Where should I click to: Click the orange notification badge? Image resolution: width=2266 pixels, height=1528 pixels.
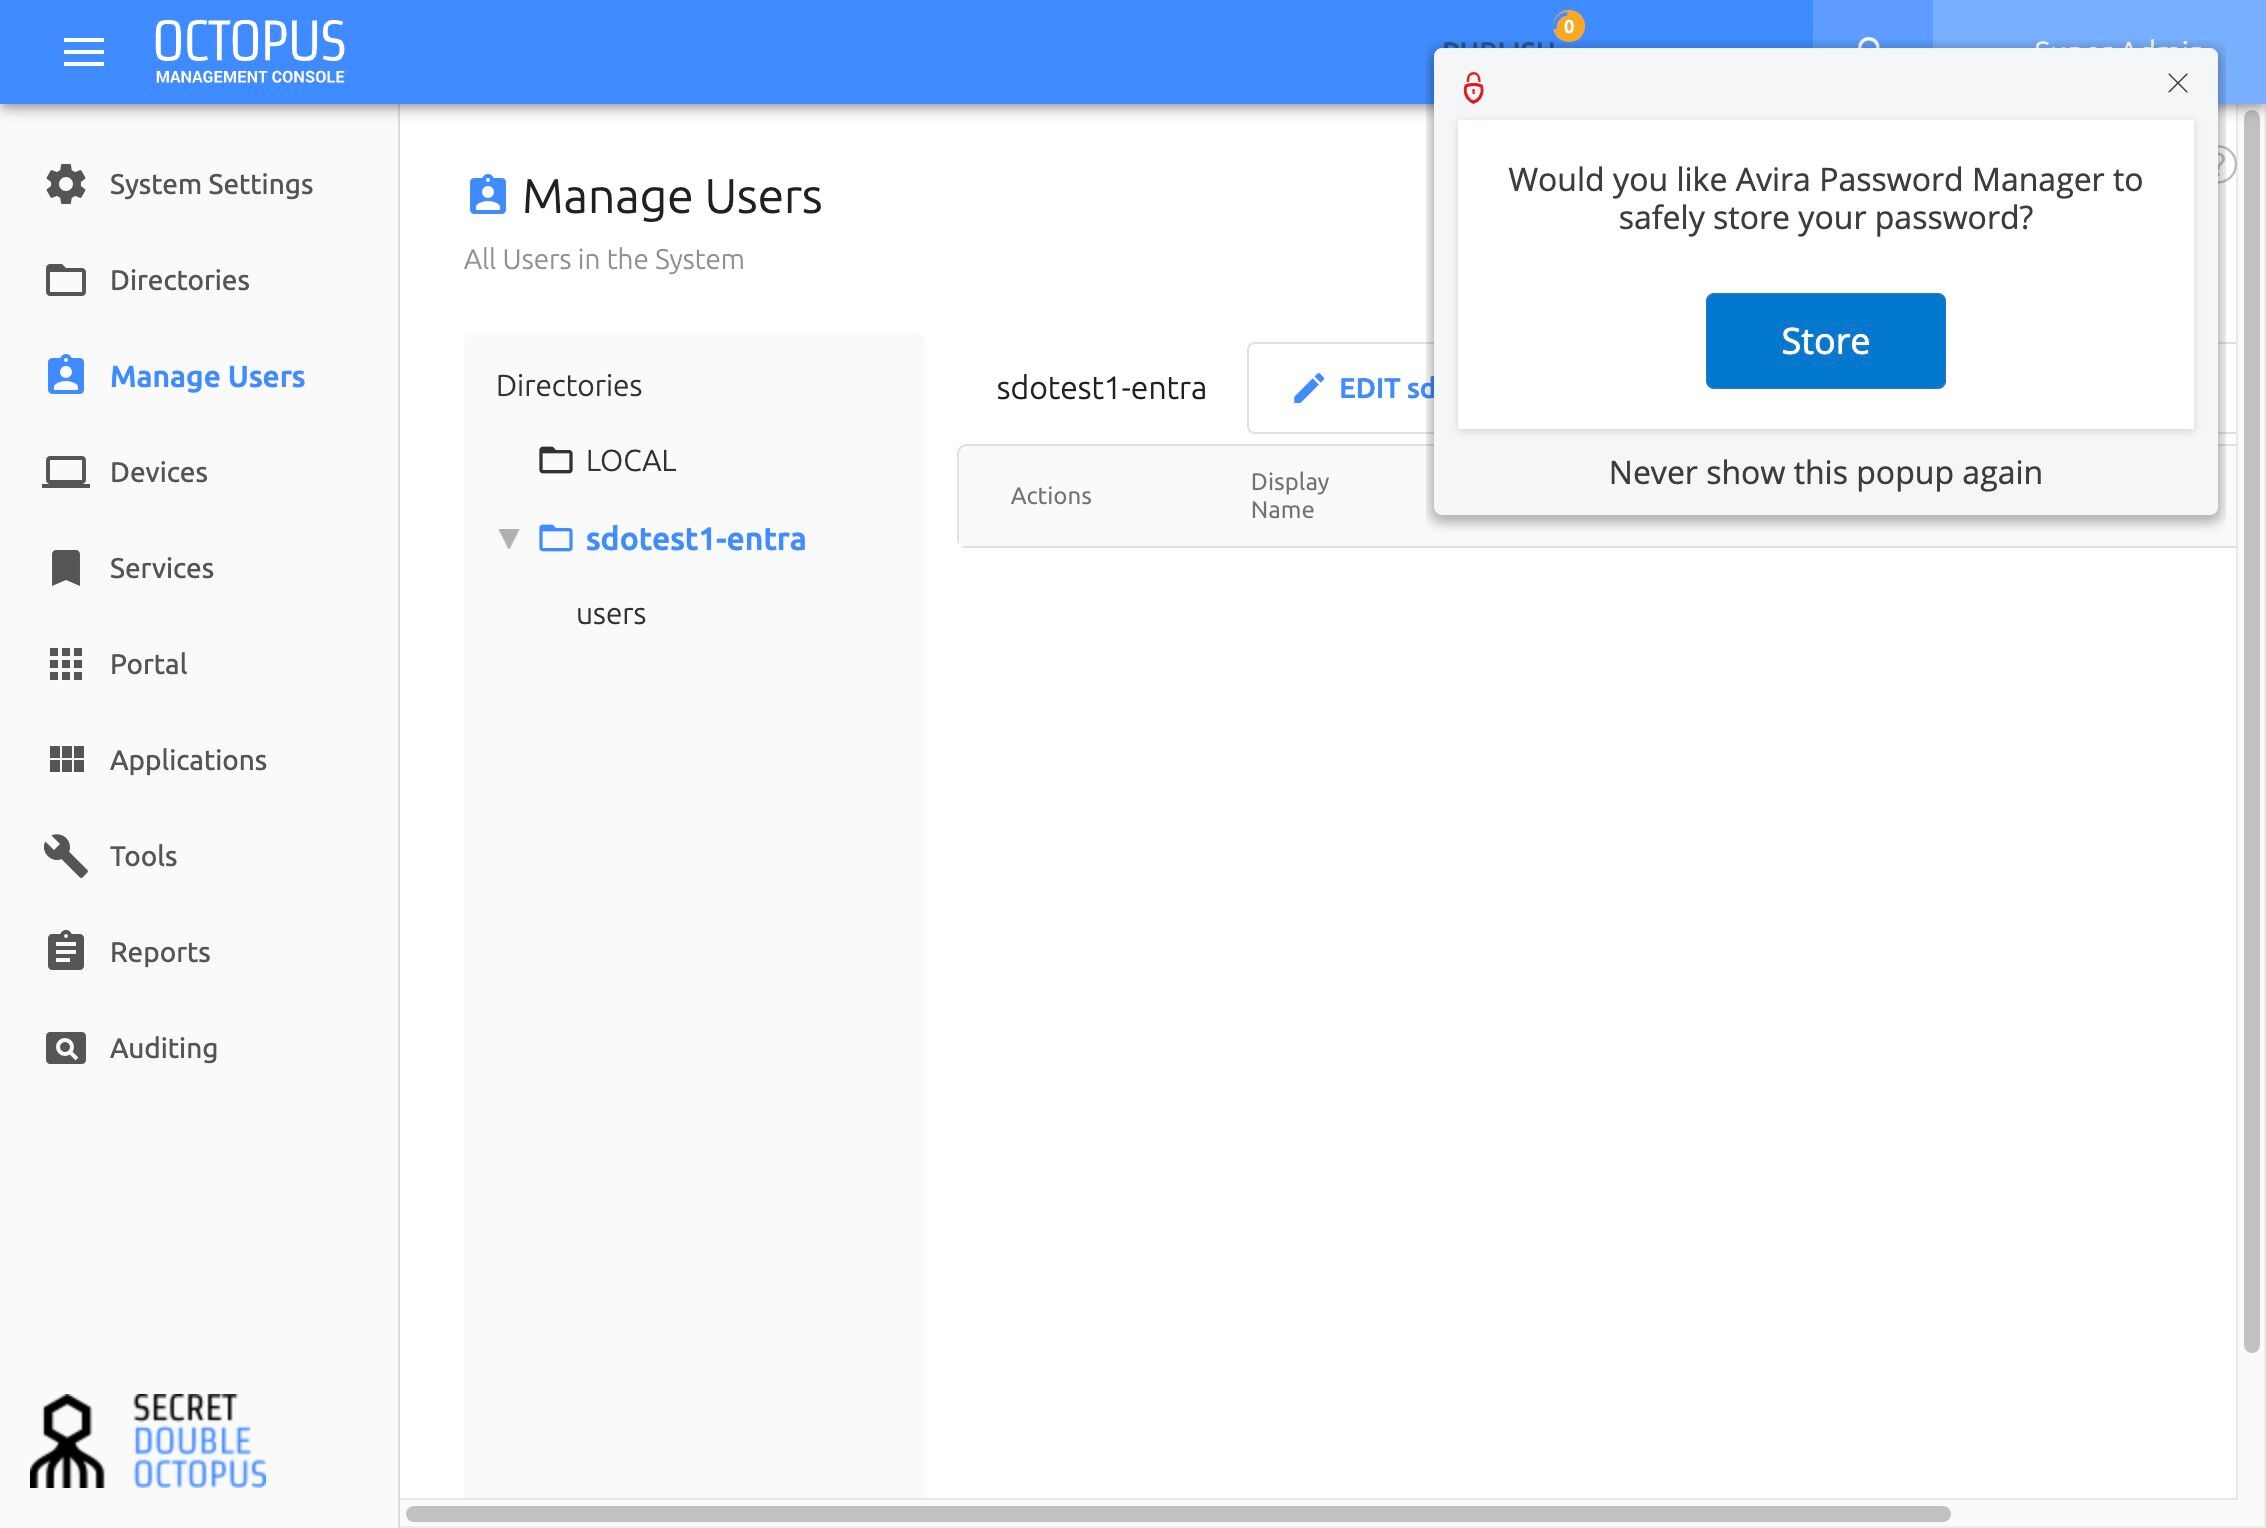[1569, 27]
